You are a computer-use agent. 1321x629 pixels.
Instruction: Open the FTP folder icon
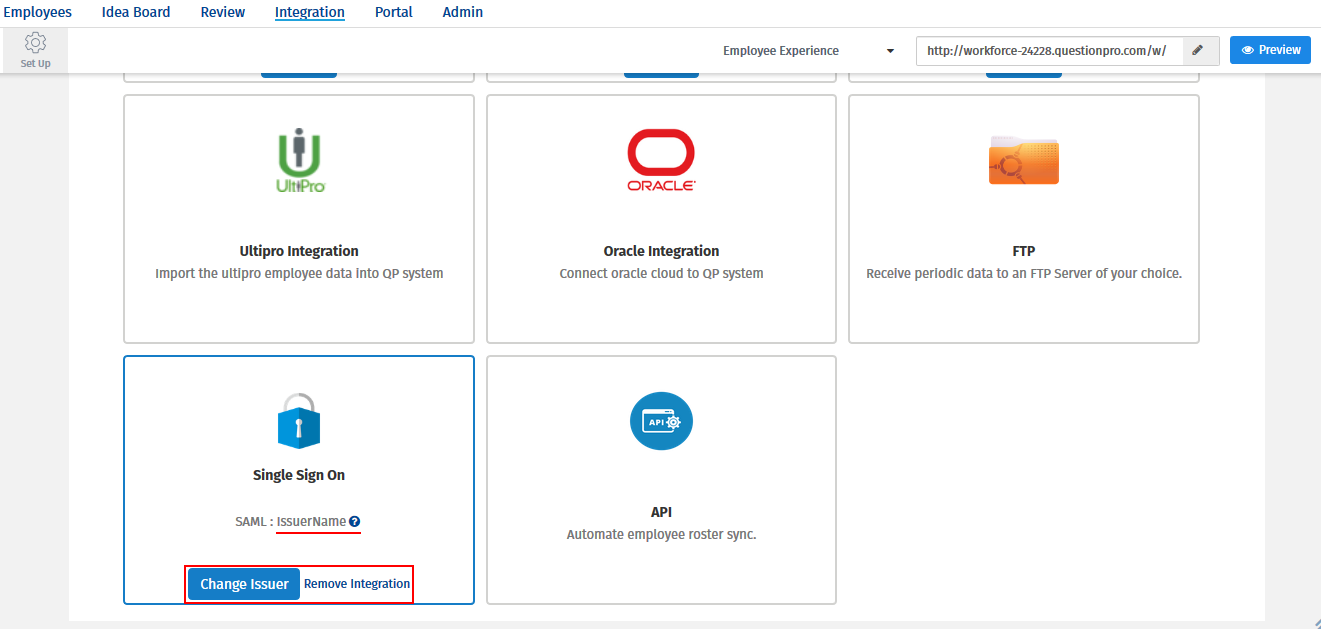1023,160
